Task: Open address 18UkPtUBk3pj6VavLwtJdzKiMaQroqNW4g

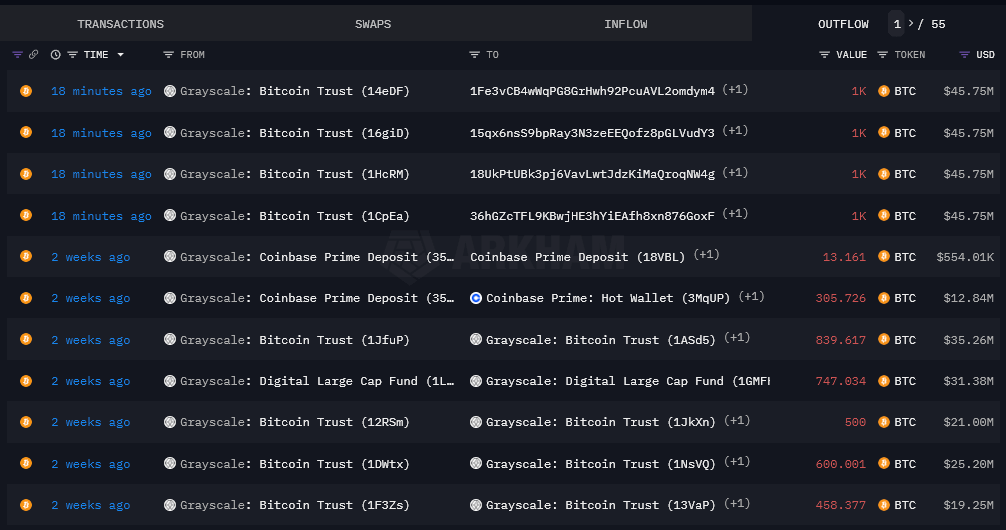Action: point(592,174)
